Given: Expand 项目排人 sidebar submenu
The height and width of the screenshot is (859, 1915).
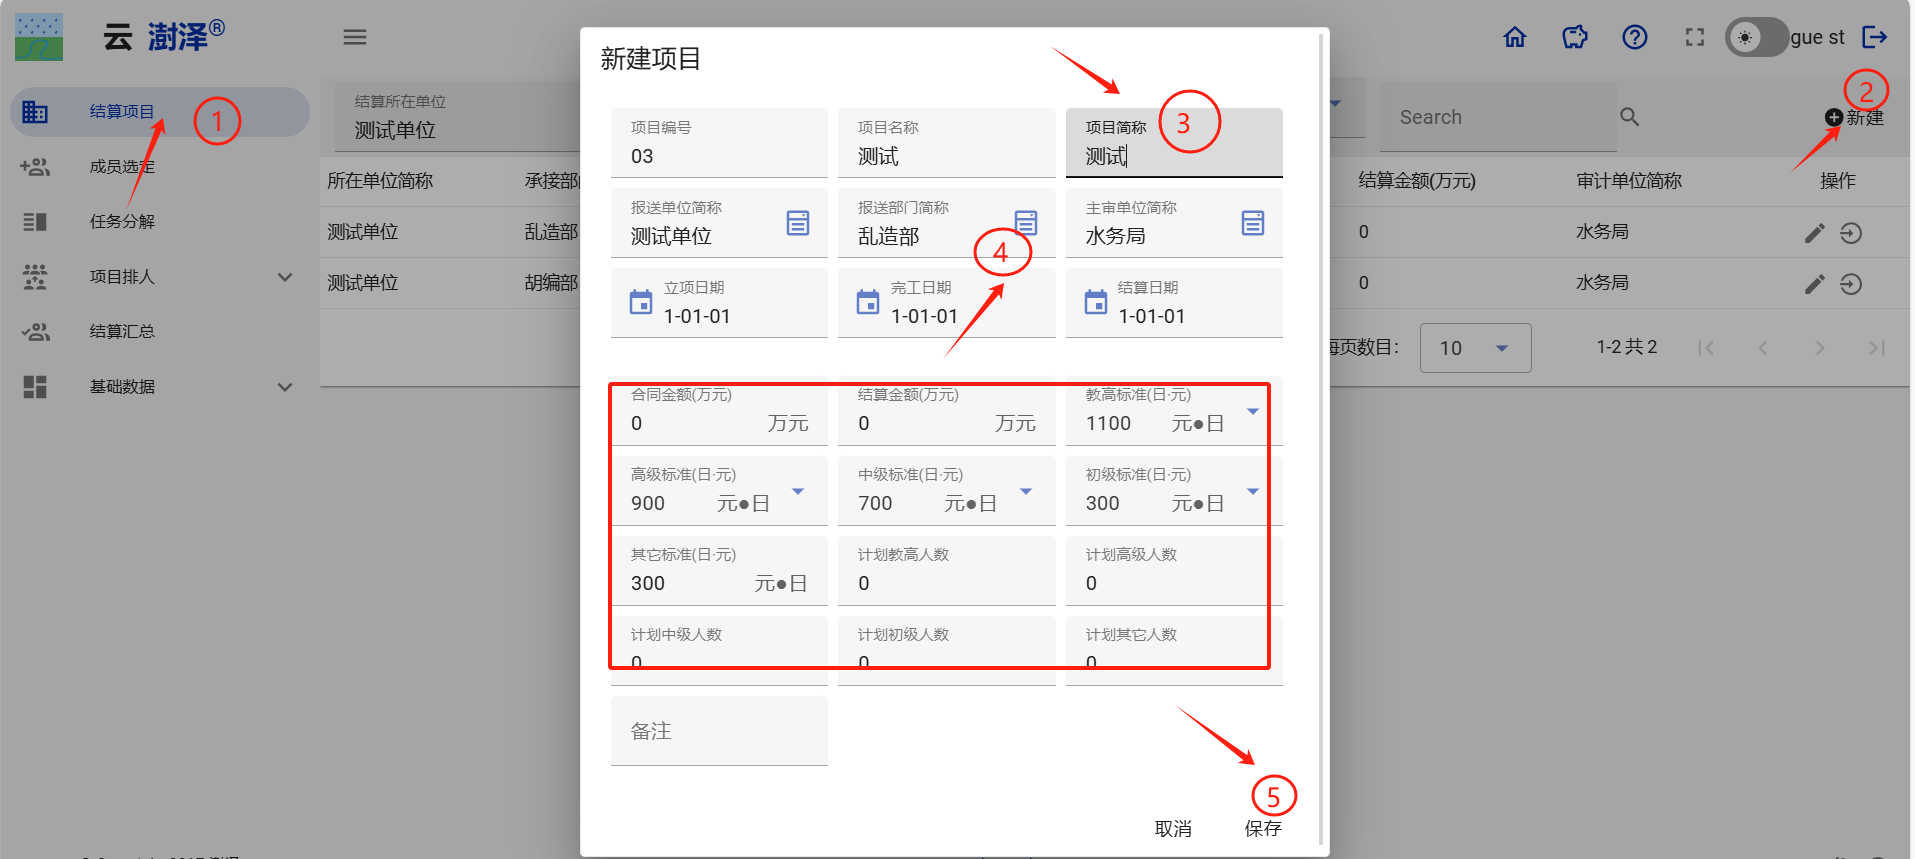Looking at the screenshot, I should click(x=285, y=277).
